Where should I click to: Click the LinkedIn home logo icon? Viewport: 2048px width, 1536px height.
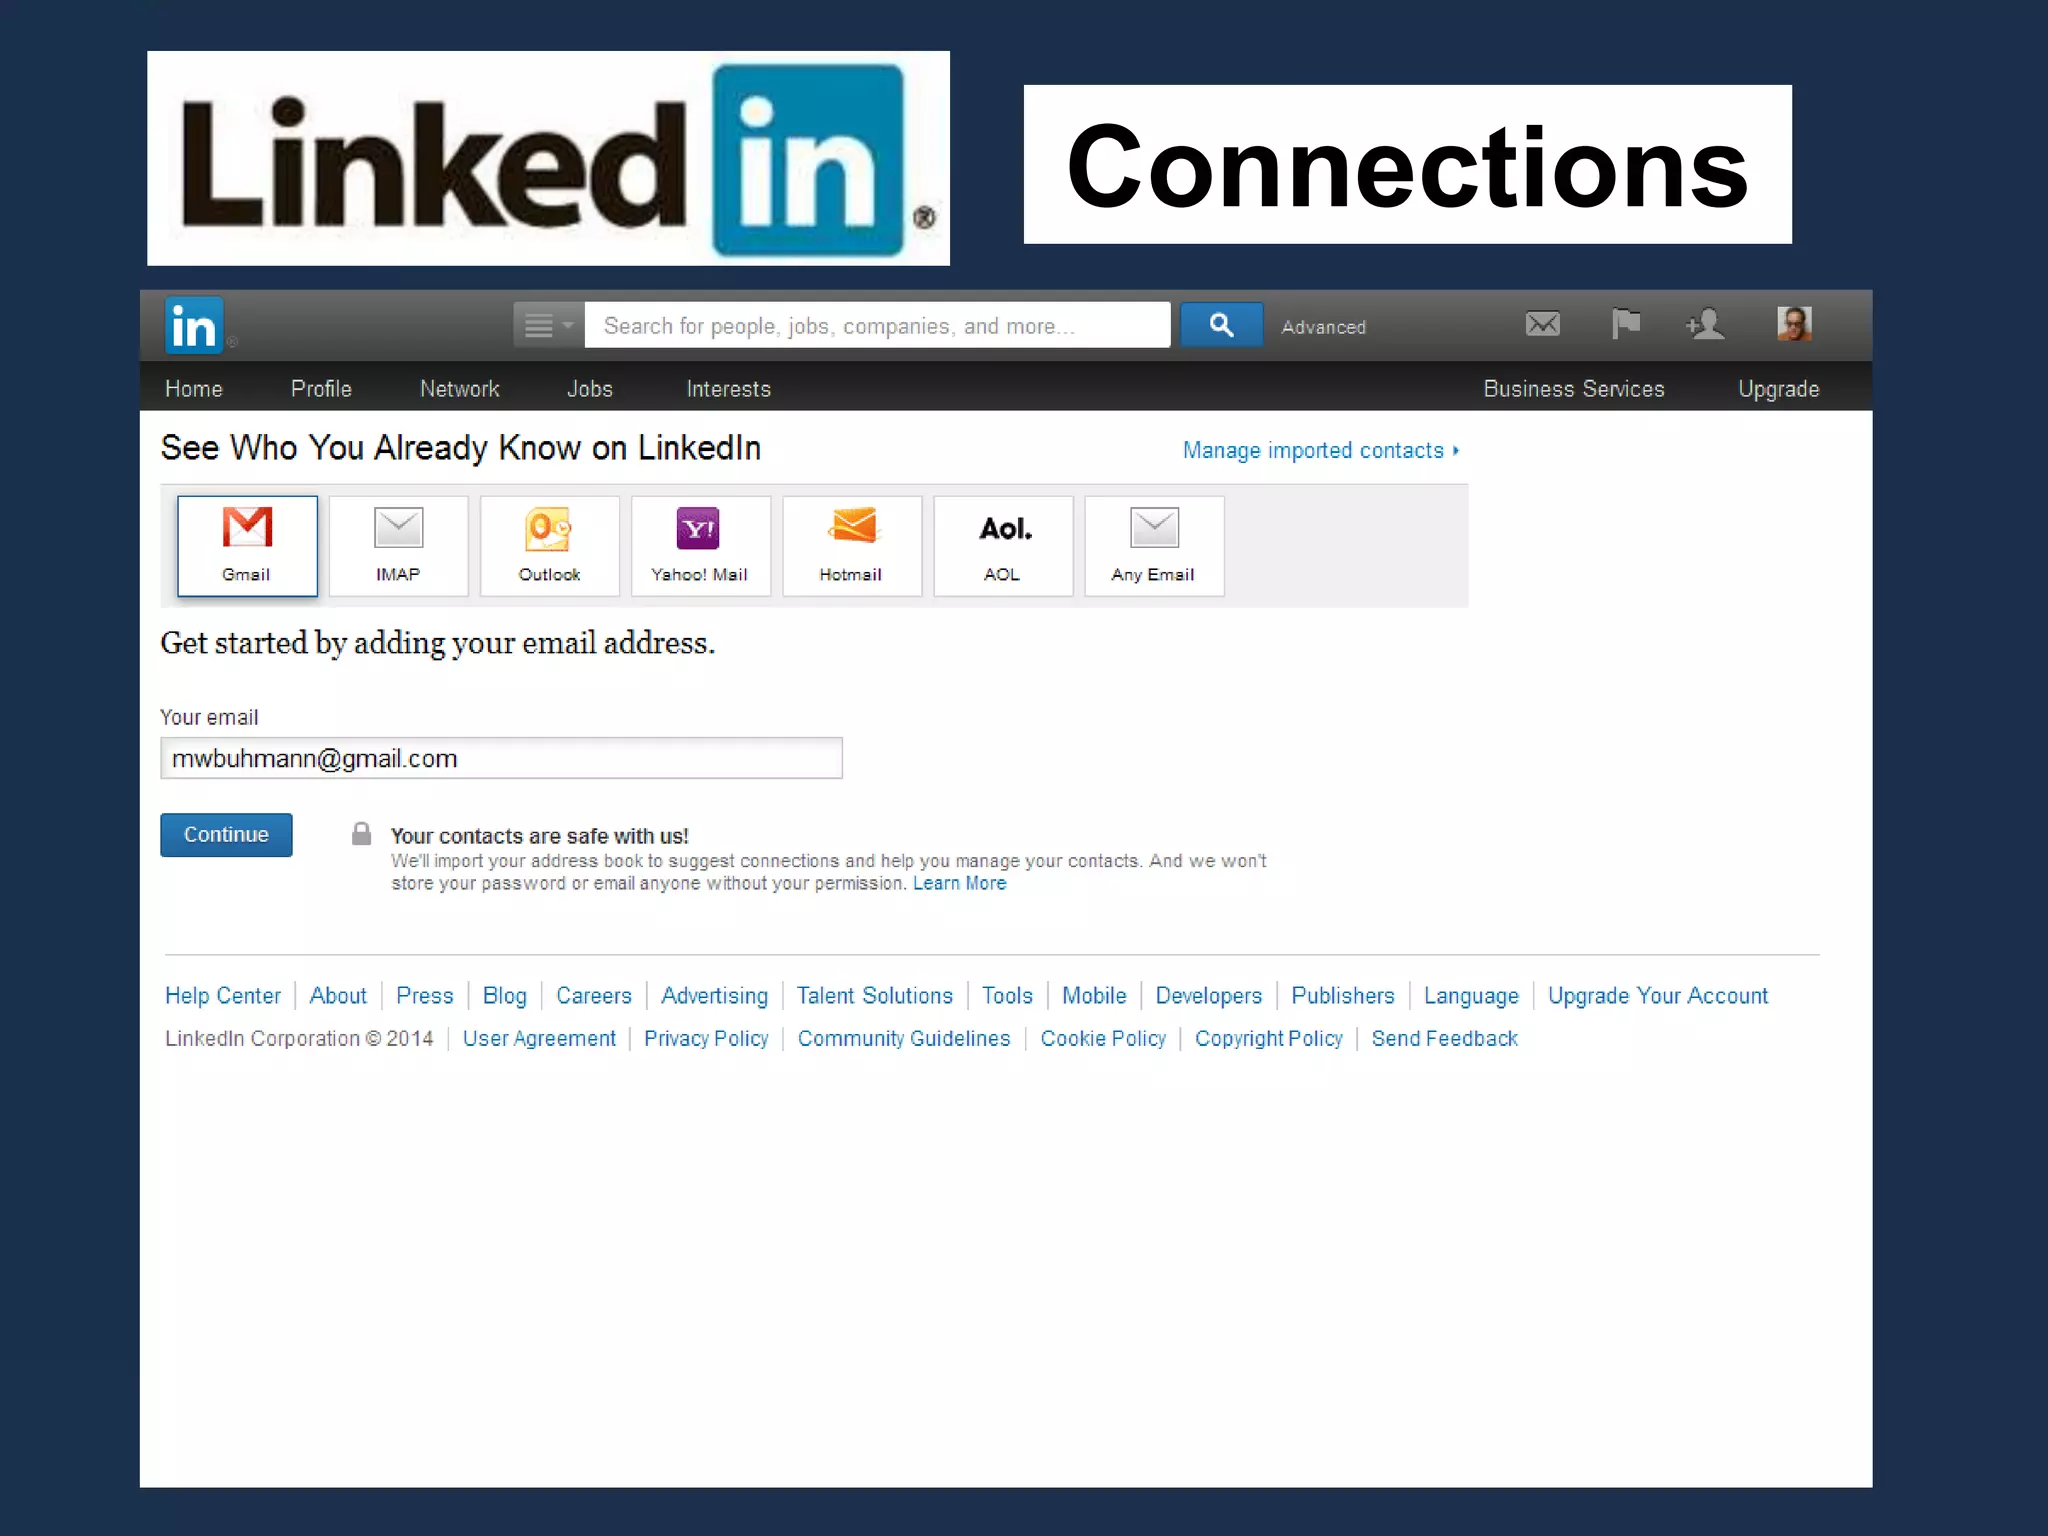193,326
